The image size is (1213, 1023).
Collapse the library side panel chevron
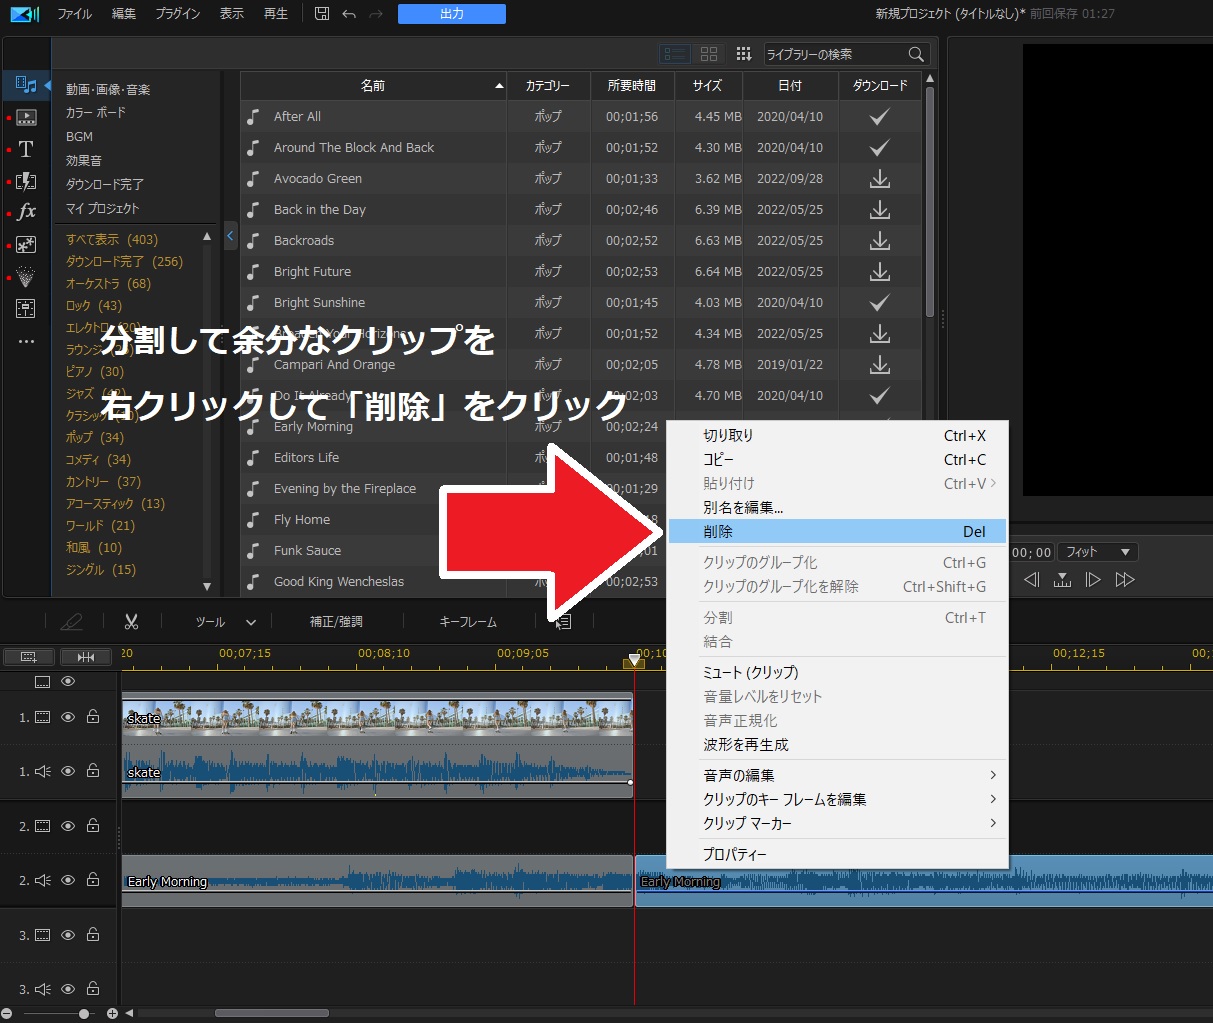230,237
